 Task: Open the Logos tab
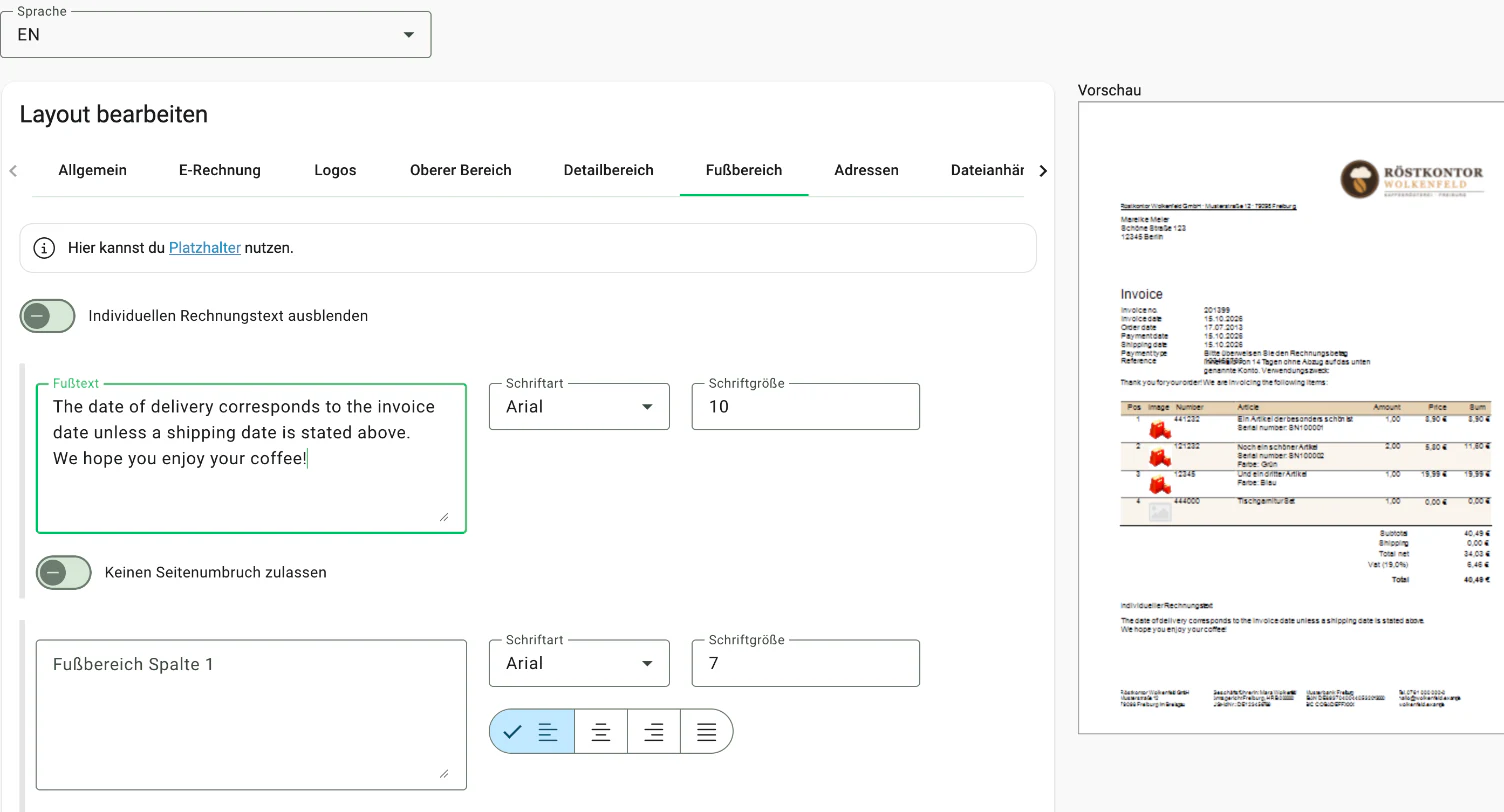click(x=335, y=170)
